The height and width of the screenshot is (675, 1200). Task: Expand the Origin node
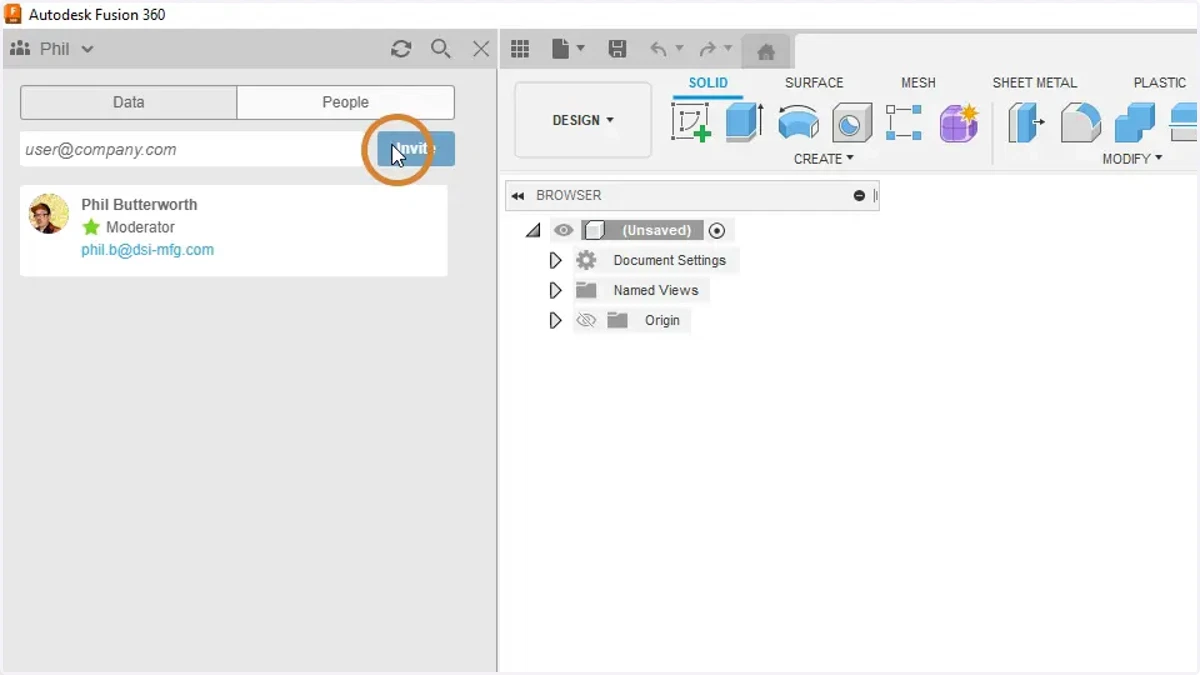coord(555,320)
